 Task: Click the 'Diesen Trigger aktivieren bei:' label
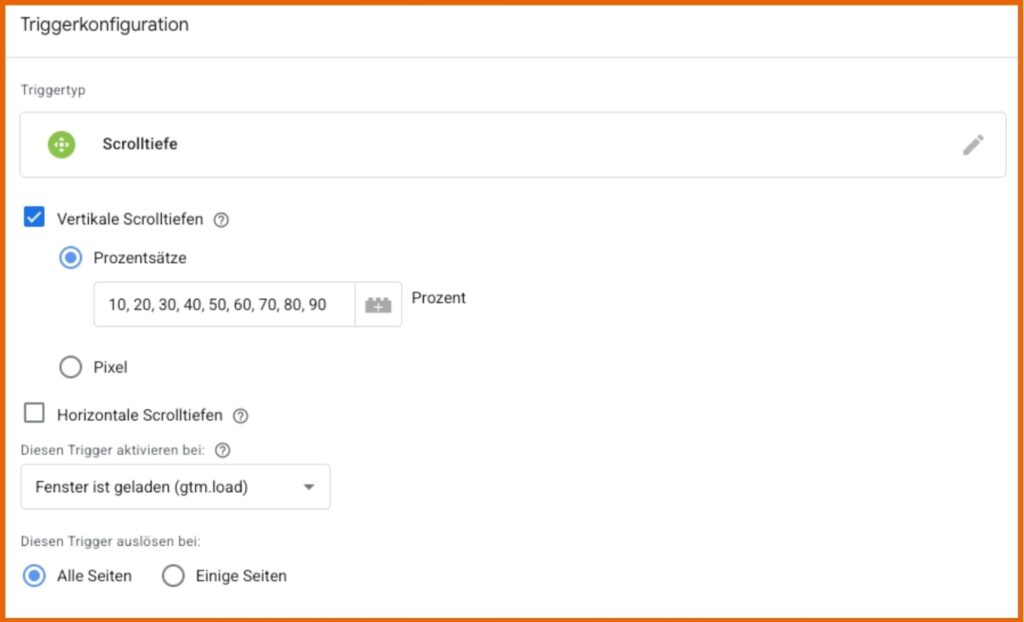[113, 451]
